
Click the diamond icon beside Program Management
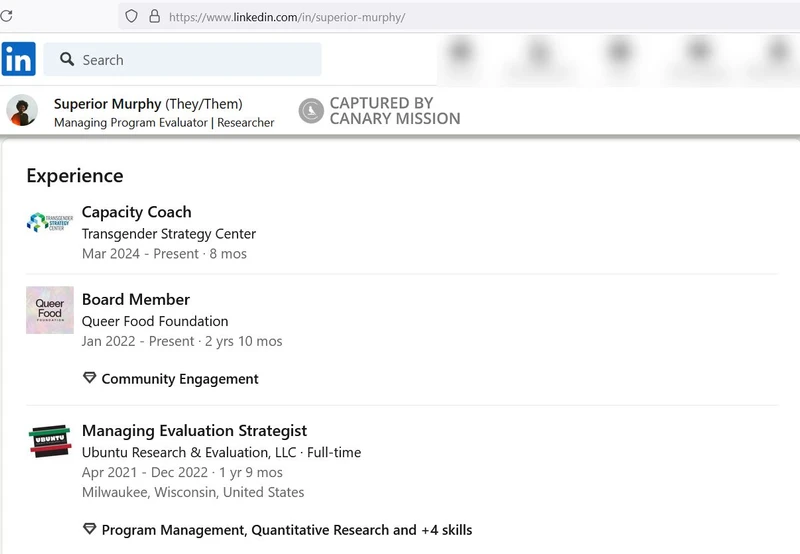point(89,529)
